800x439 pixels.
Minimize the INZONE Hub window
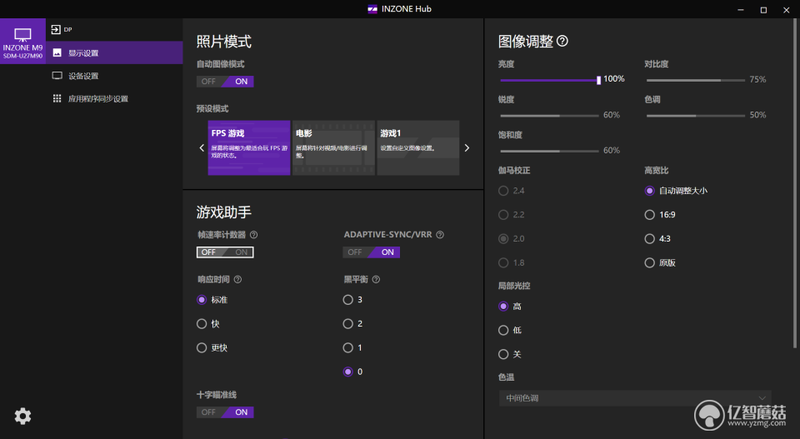[x=740, y=9]
